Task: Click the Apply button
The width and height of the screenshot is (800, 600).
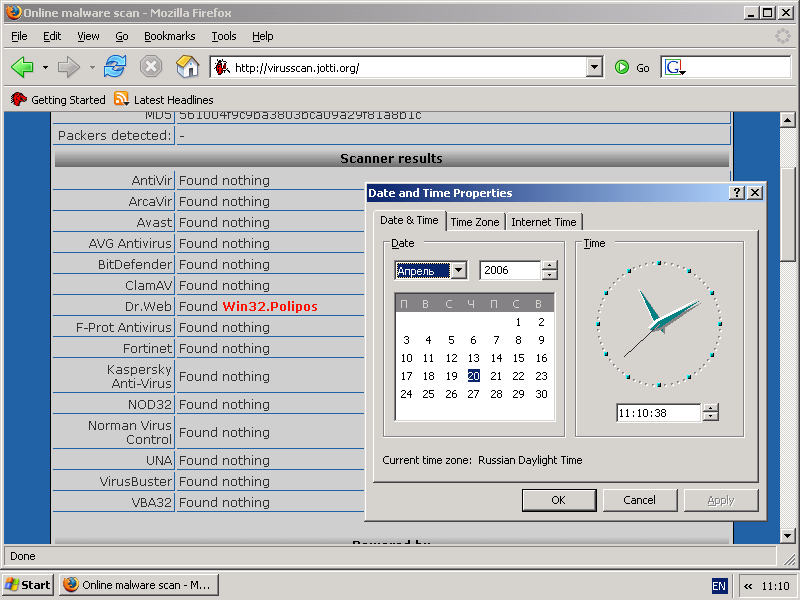Action: pos(720,500)
